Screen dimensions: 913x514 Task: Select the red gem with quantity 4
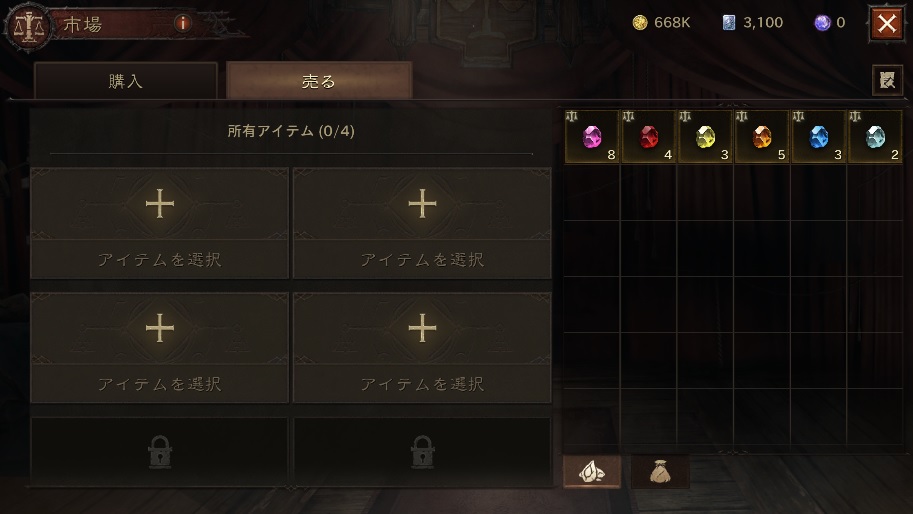[648, 137]
